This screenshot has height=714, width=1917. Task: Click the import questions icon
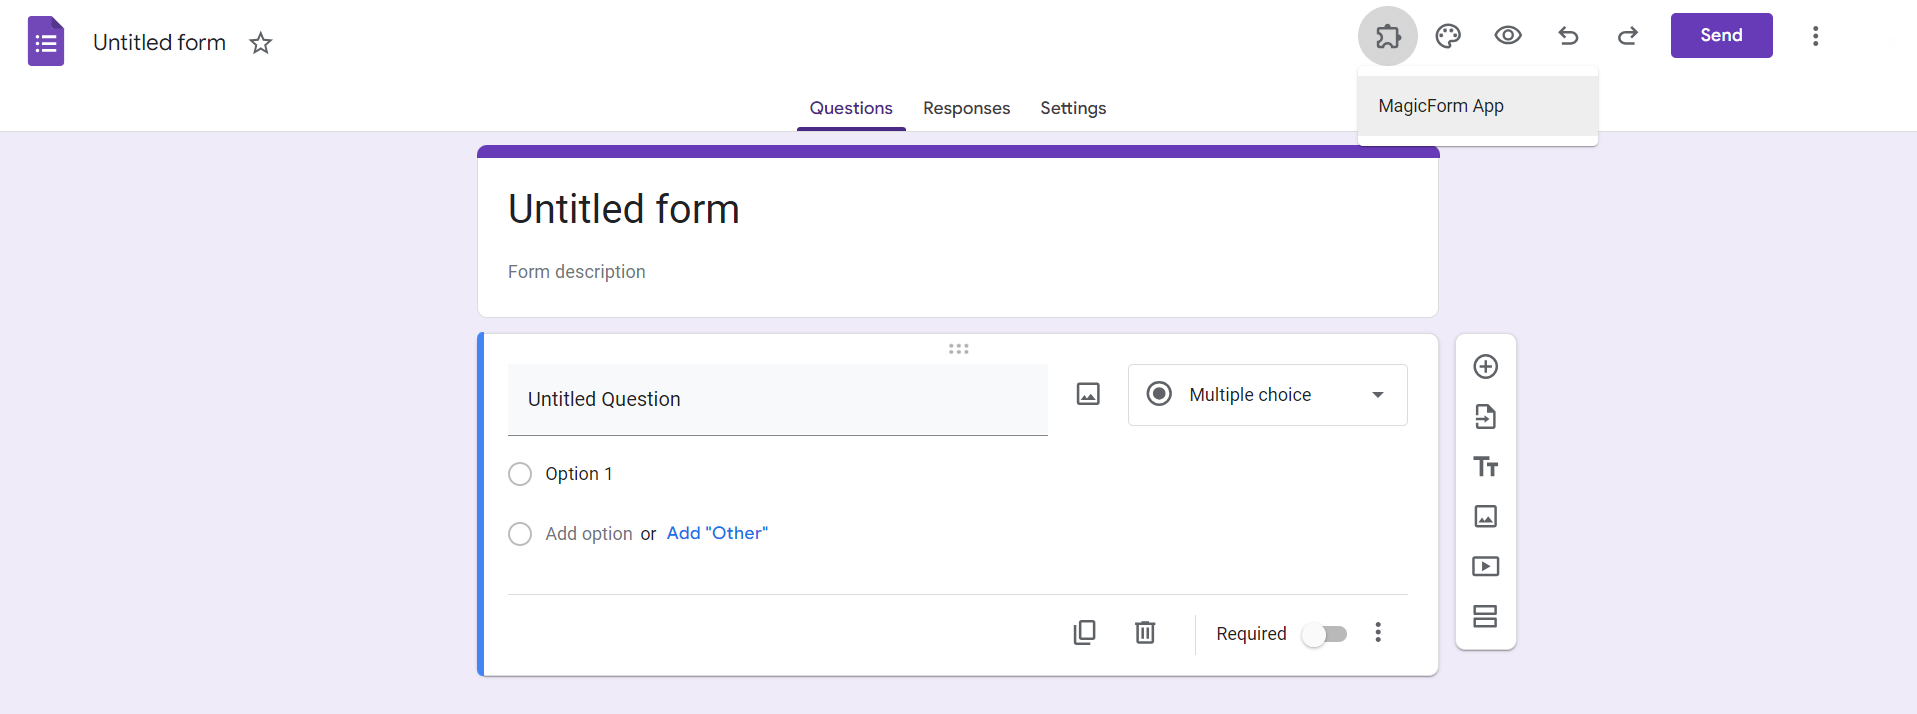pyautogui.click(x=1485, y=417)
